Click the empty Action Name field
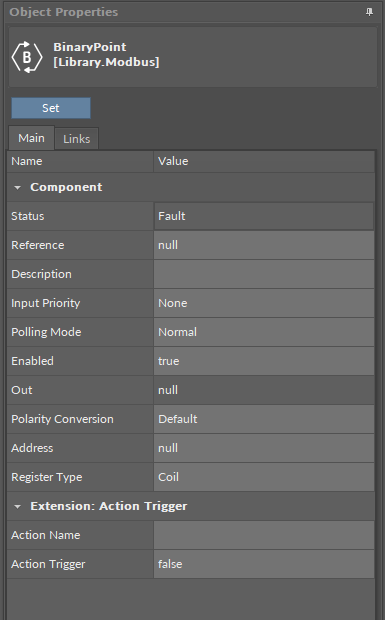The height and width of the screenshot is (620, 385). [x=264, y=535]
